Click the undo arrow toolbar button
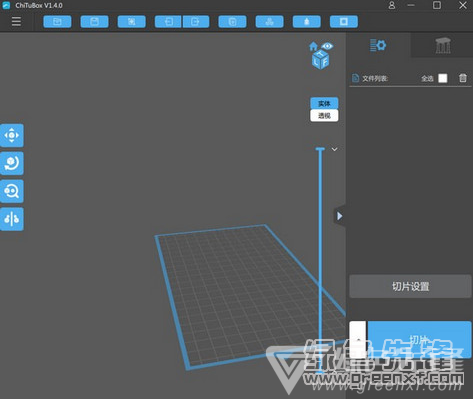Viewport: 473px width, 399px height. (168, 22)
